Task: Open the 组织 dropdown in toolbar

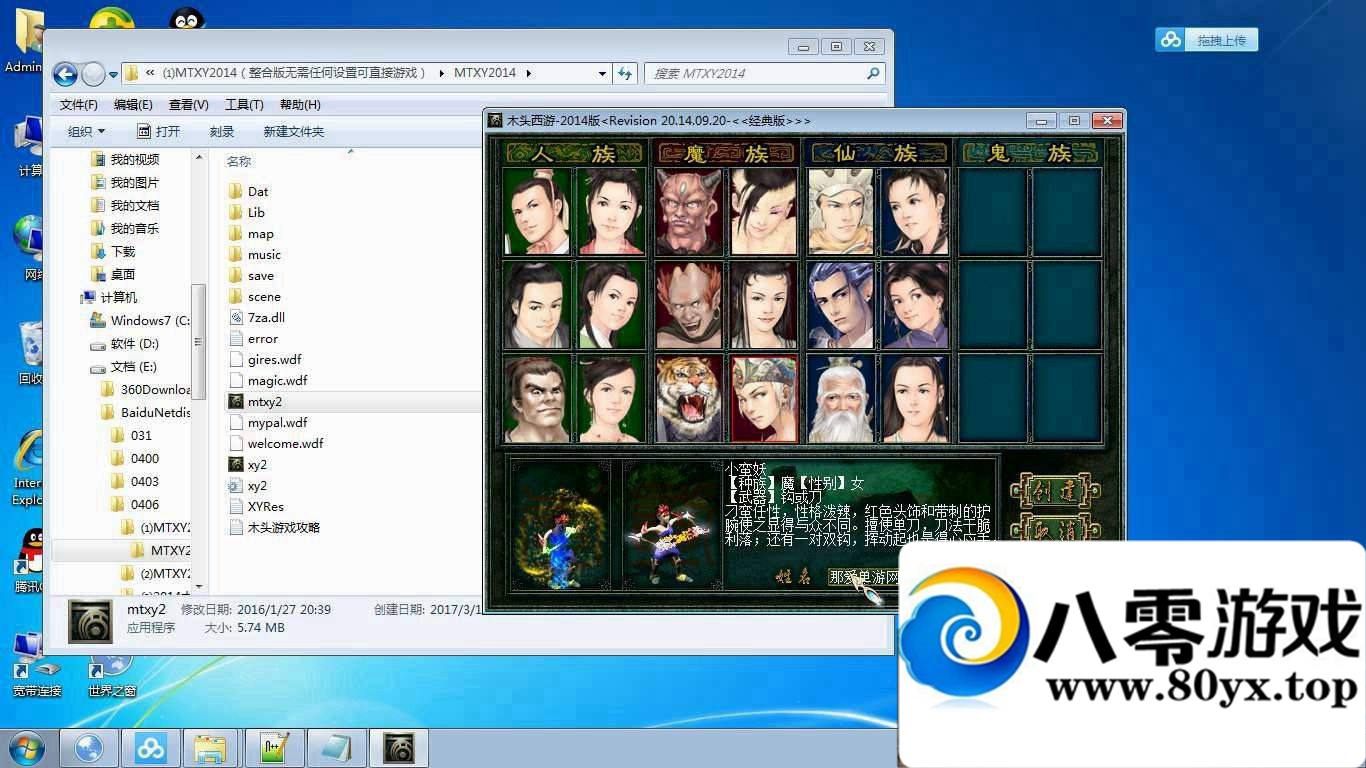Action: 86,132
